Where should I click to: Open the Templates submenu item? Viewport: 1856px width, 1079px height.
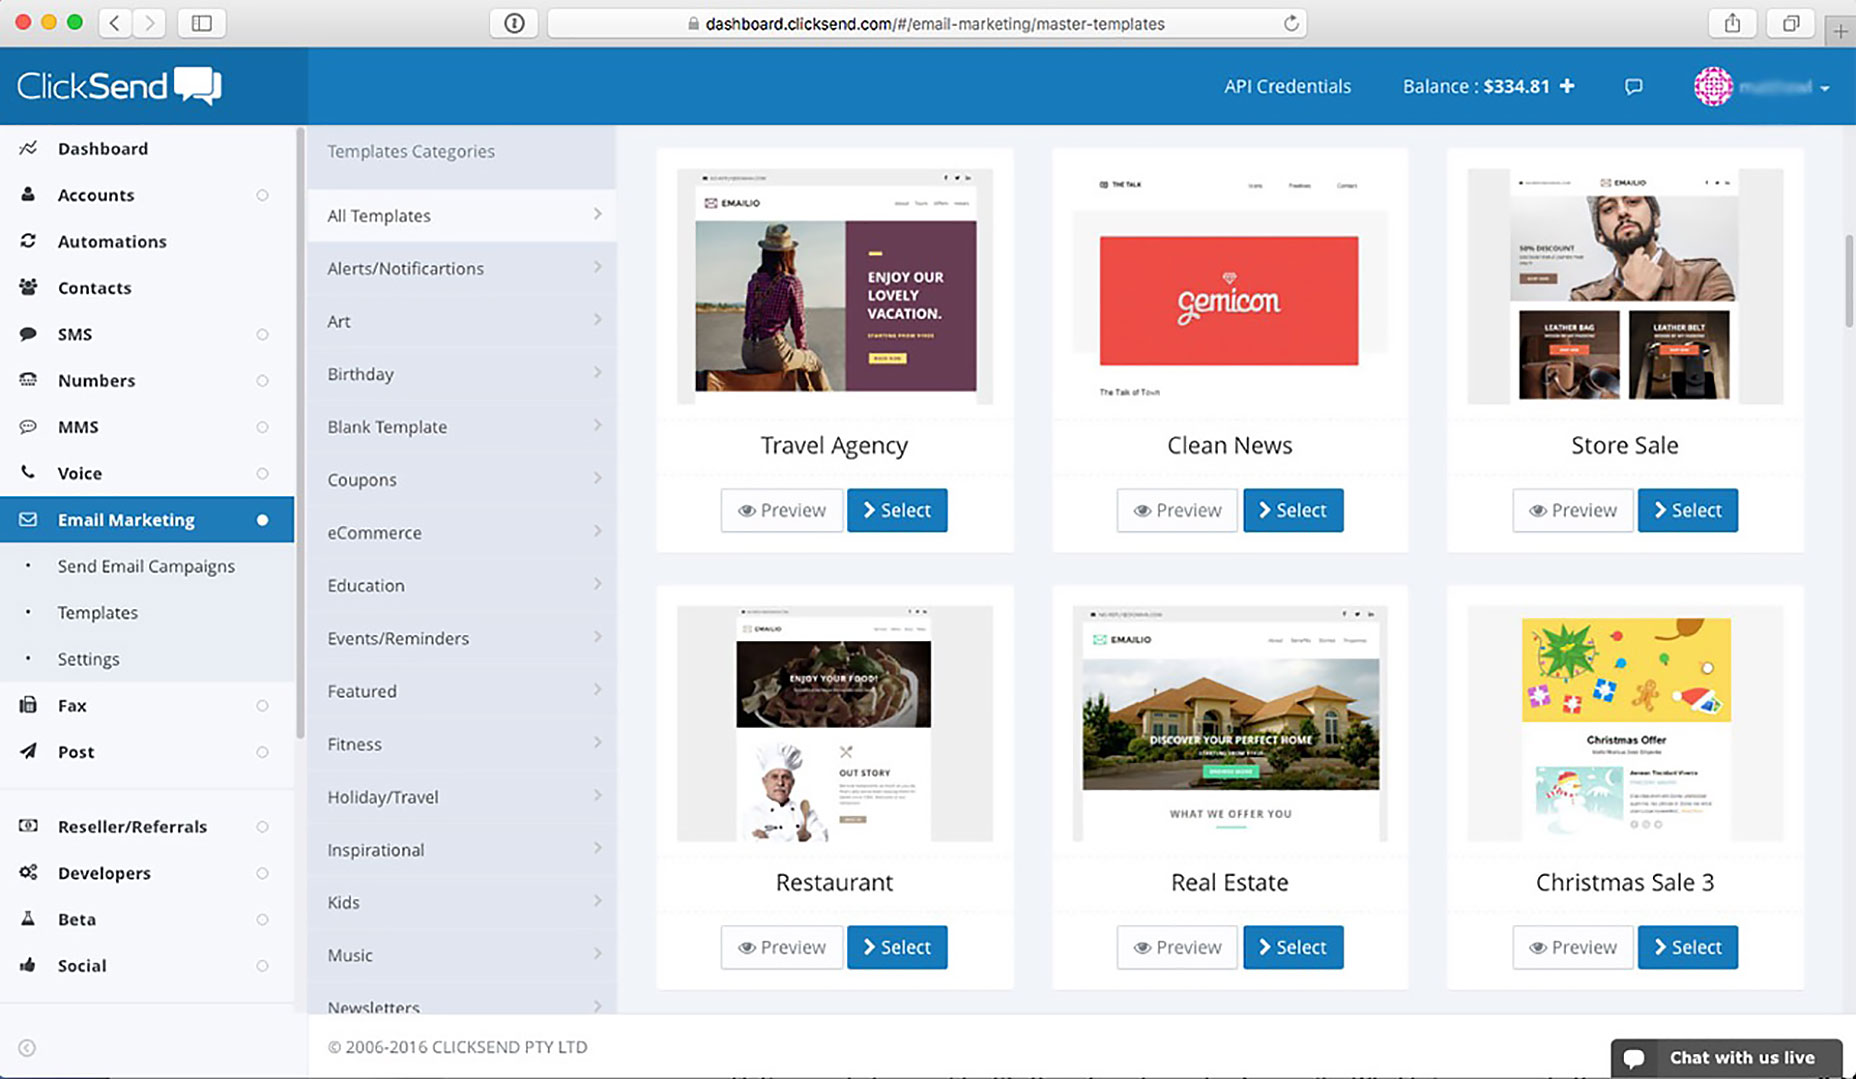(x=98, y=612)
